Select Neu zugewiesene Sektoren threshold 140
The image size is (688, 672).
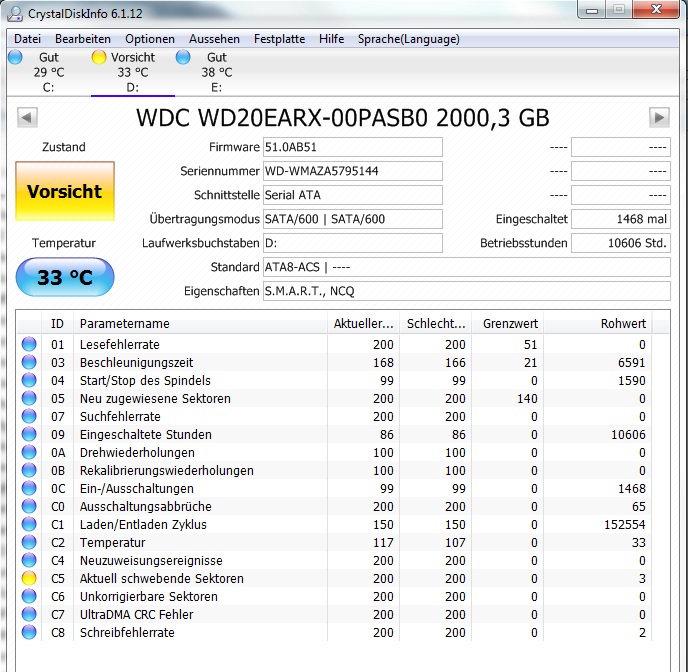527,399
